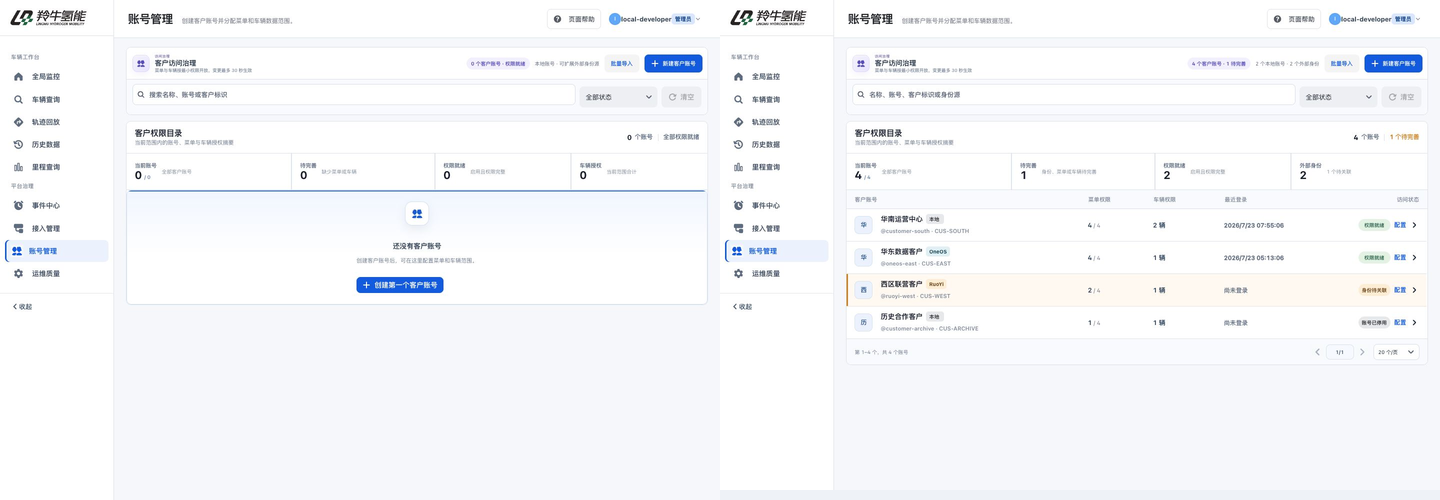Click 身份待关联 status badge on 西区联营客户
The width and height of the screenshot is (1440, 500).
tap(1374, 290)
